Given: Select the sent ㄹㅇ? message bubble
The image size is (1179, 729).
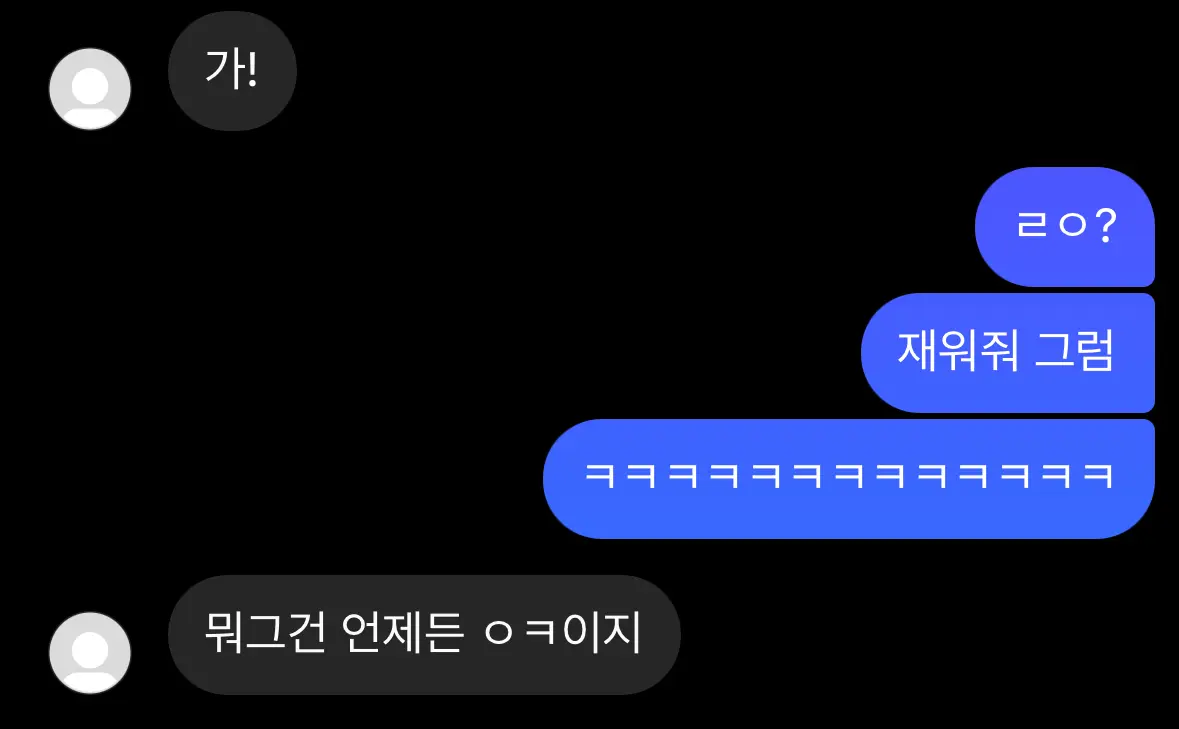Looking at the screenshot, I should tap(1065, 226).
